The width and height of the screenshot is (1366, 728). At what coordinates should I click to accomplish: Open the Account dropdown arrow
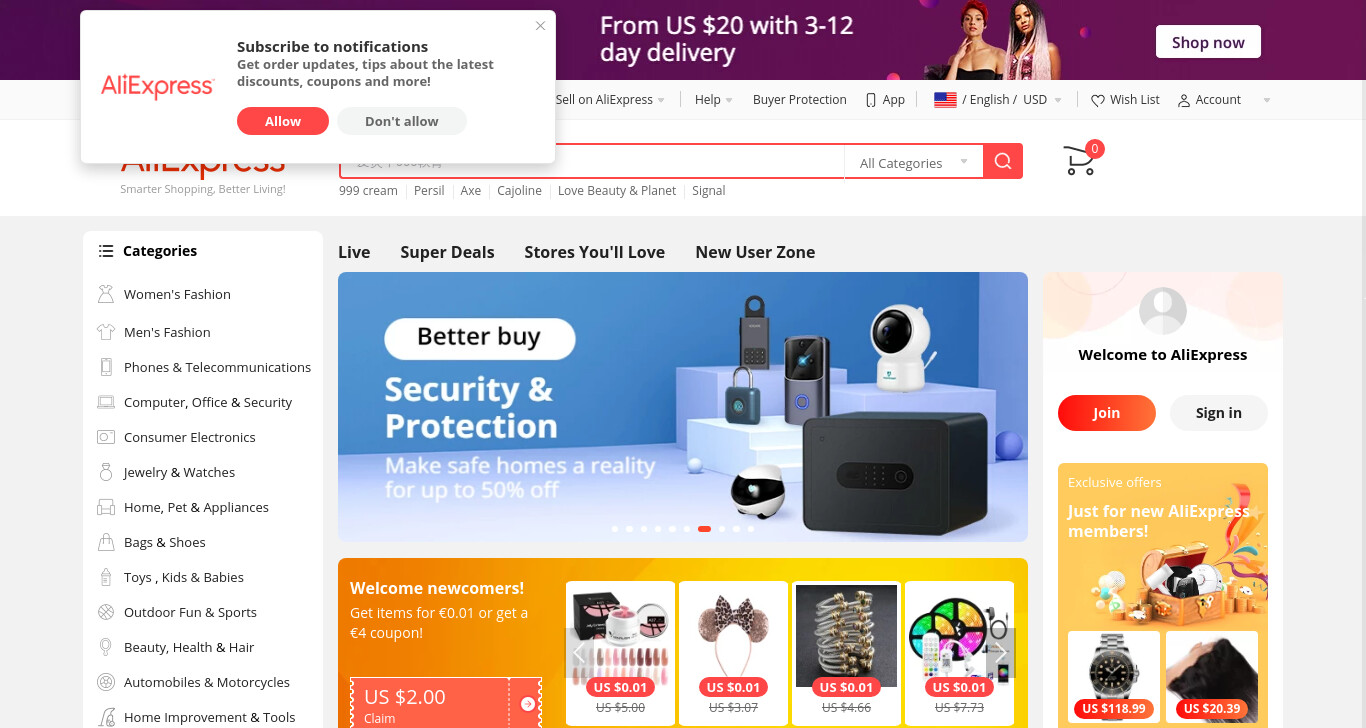[1267, 100]
